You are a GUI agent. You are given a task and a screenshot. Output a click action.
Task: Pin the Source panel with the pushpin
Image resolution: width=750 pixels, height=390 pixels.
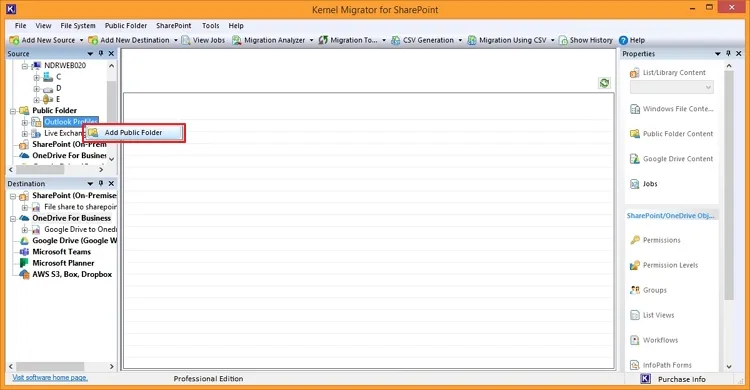click(101, 54)
